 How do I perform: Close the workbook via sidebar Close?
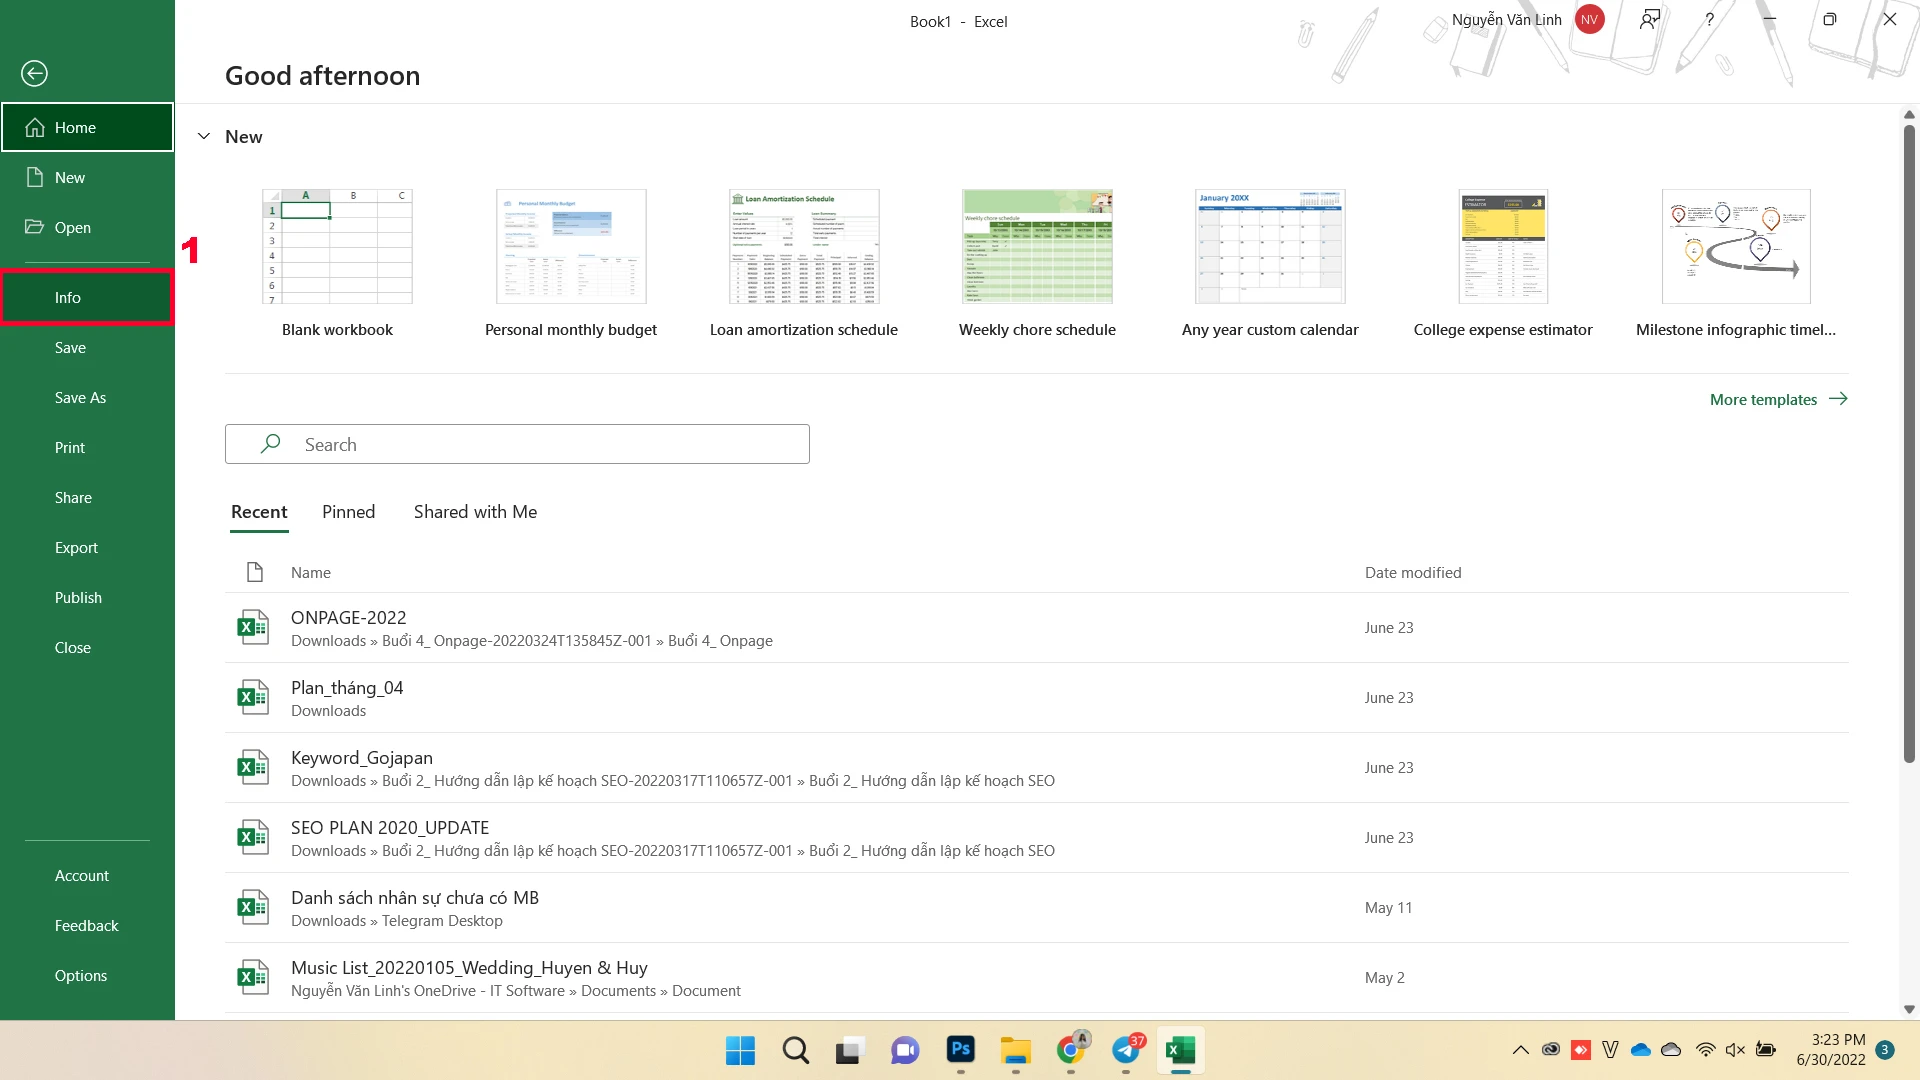[x=87, y=647]
